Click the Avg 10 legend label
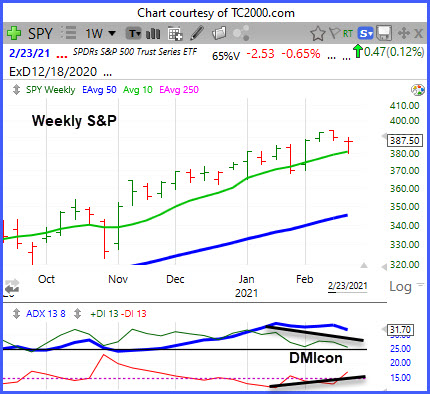This screenshot has width=430, height=394. [137, 90]
